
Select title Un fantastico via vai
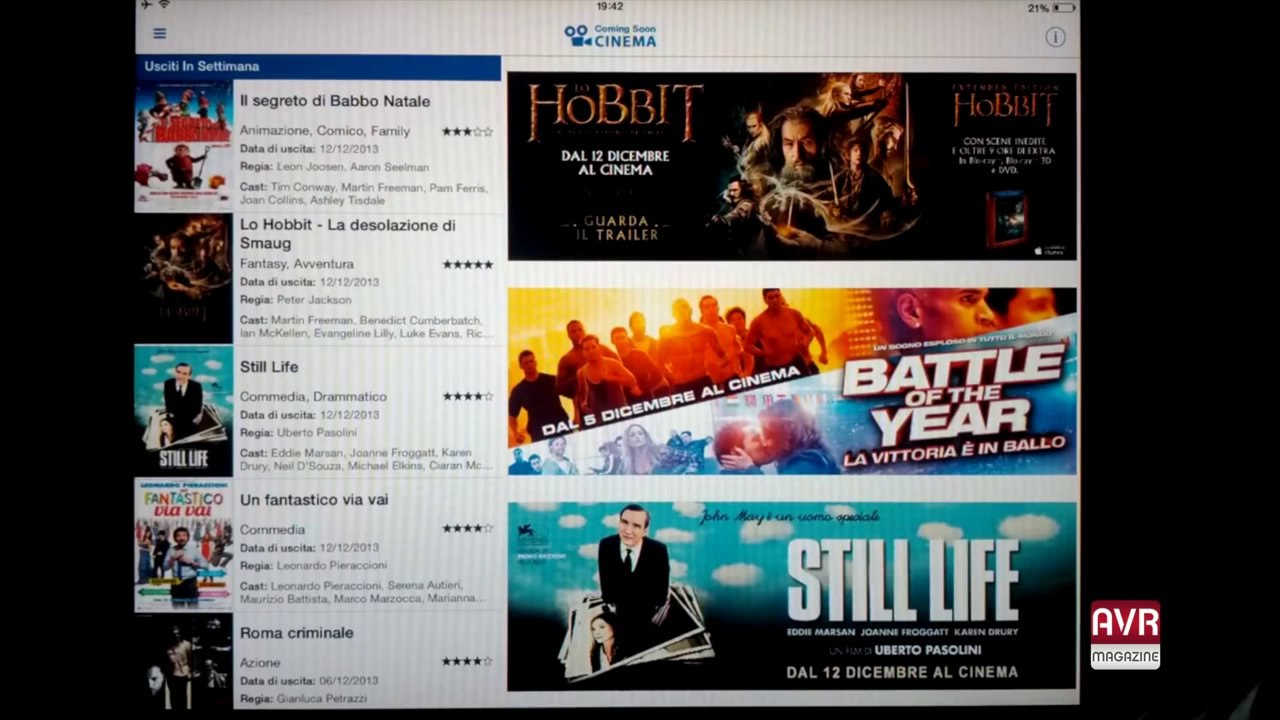(x=314, y=499)
